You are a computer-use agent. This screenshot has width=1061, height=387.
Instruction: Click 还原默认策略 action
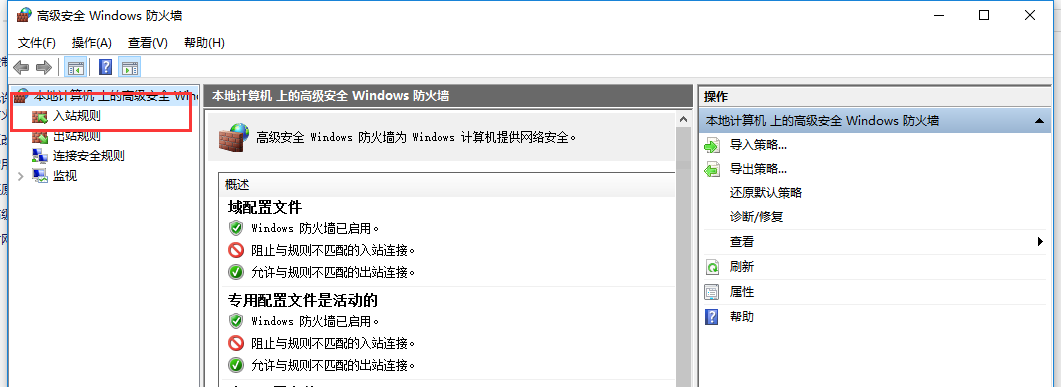point(765,193)
